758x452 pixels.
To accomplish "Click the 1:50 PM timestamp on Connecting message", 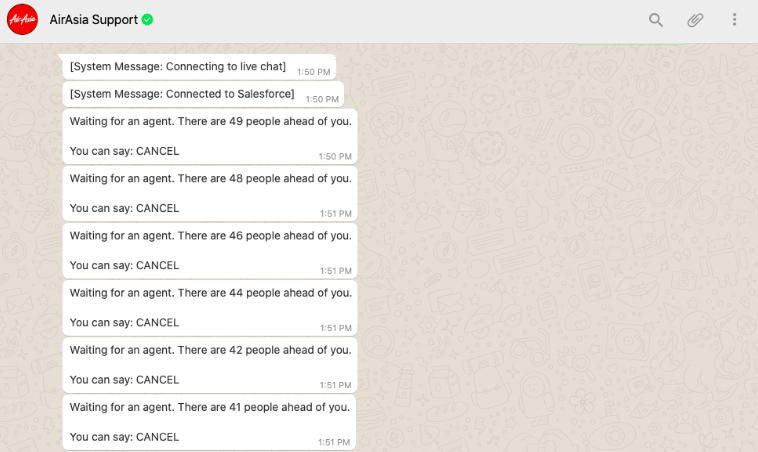I will tap(314, 72).
